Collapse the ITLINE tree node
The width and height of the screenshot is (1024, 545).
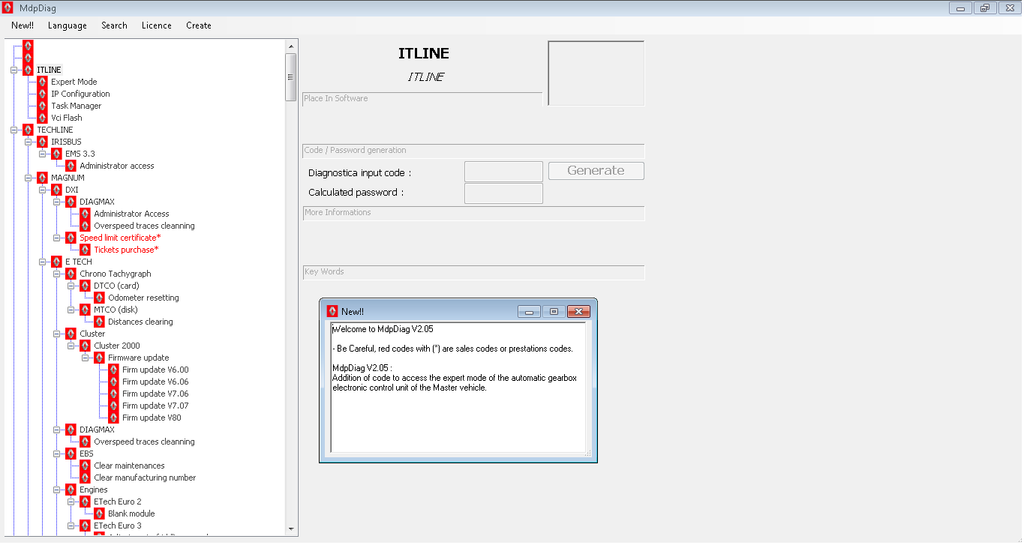pyautogui.click(x=14, y=70)
